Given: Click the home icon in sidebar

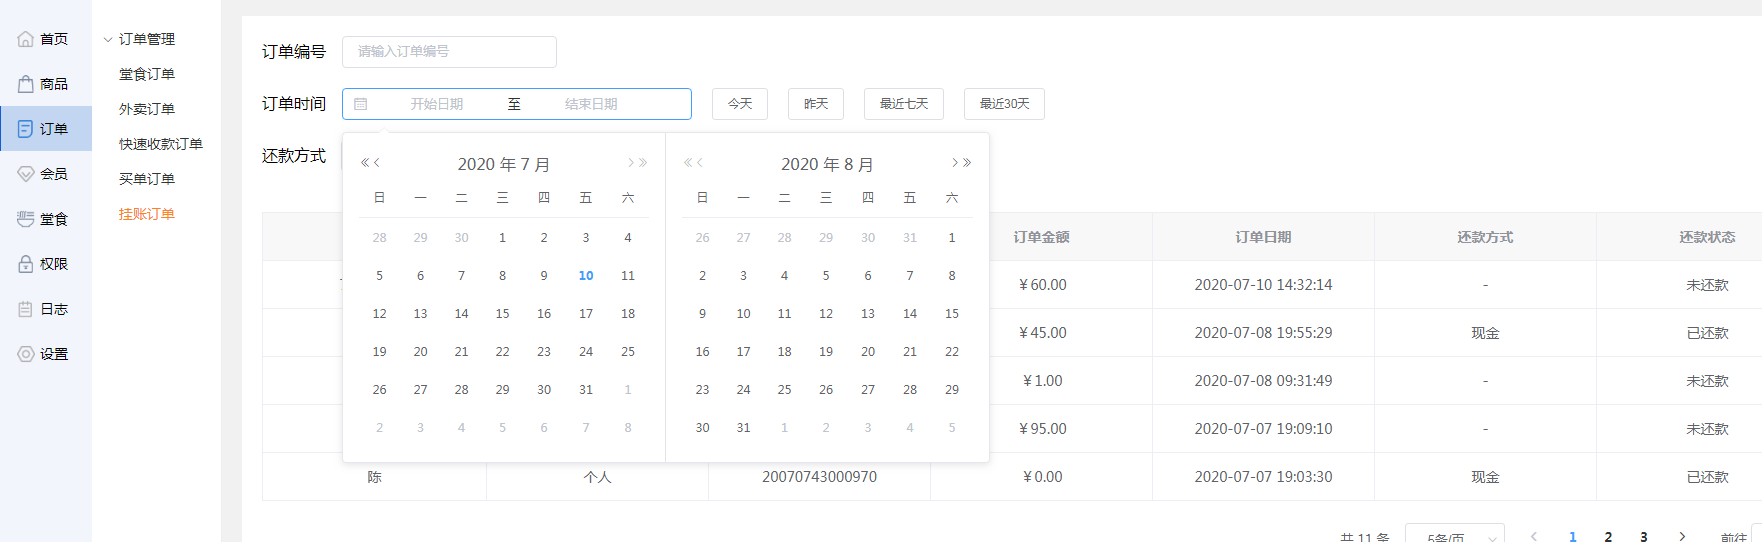Looking at the screenshot, I should [26, 39].
